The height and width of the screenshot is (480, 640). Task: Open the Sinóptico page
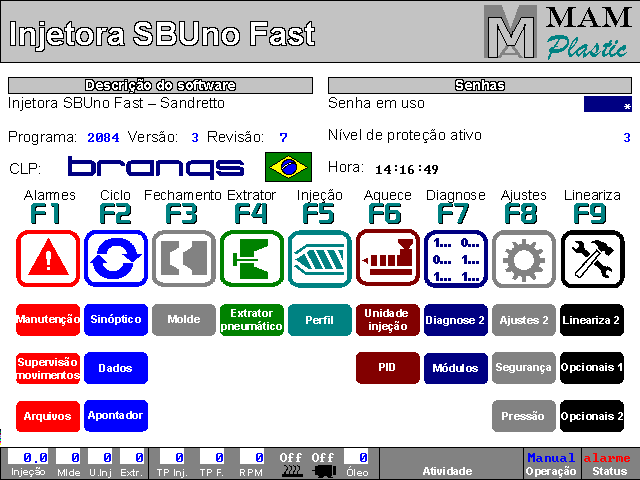point(116,320)
